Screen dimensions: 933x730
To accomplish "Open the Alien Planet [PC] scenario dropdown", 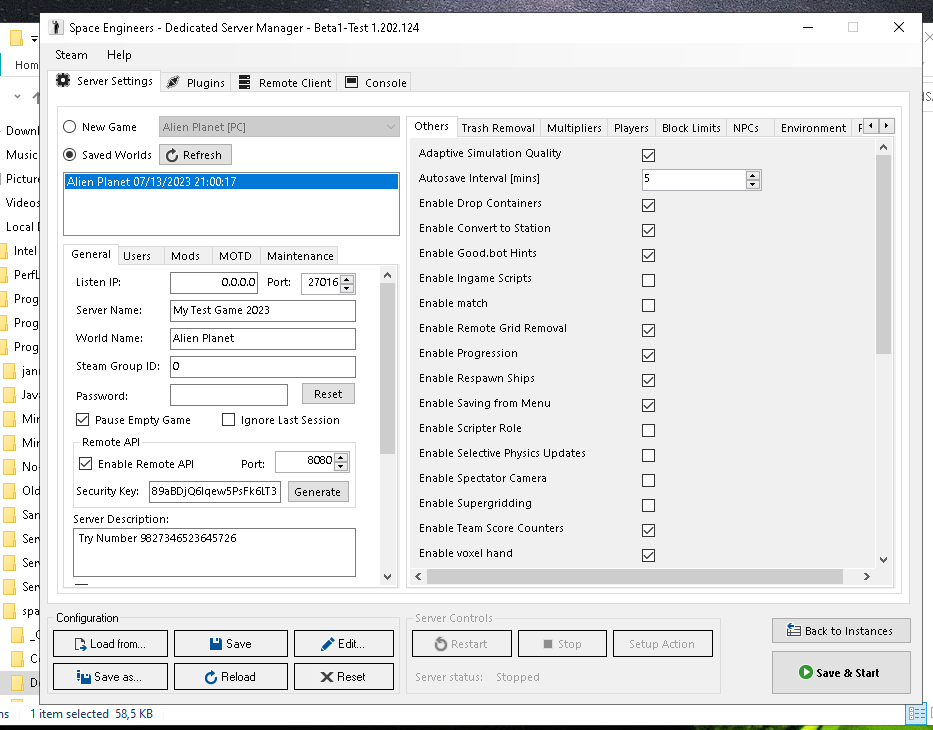I will [x=279, y=127].
